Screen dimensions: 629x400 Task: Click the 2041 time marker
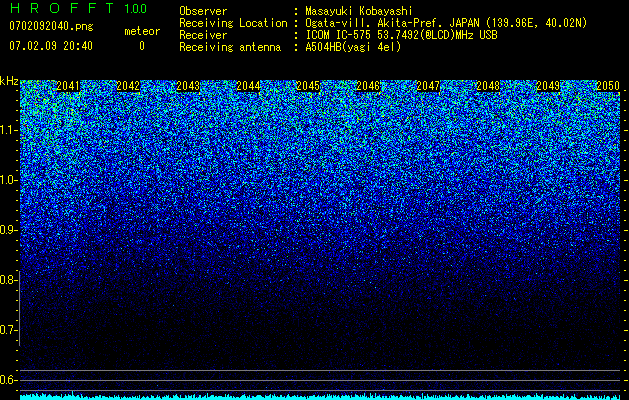(x=68, y=86)
